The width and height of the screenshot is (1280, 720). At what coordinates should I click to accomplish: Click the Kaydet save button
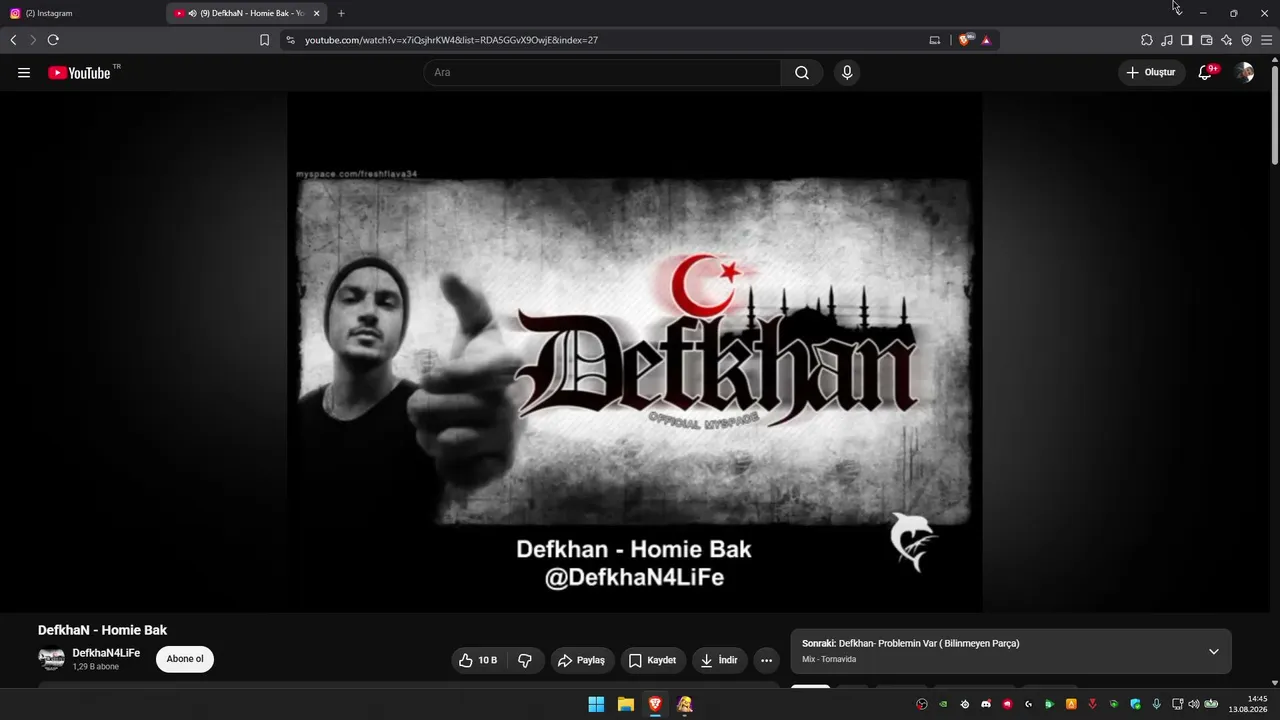652,660
